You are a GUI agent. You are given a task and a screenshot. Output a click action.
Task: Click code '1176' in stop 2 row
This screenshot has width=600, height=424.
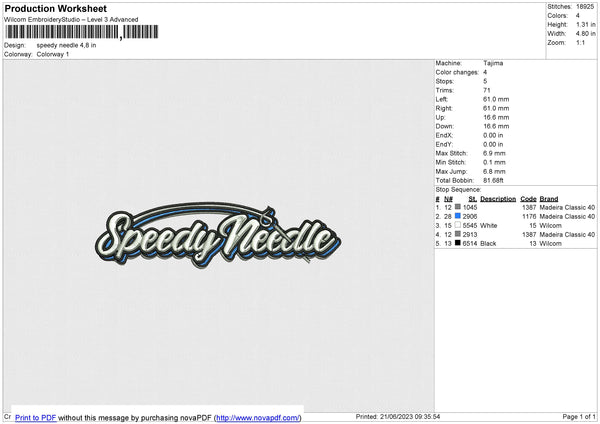[x=529, y=216]
